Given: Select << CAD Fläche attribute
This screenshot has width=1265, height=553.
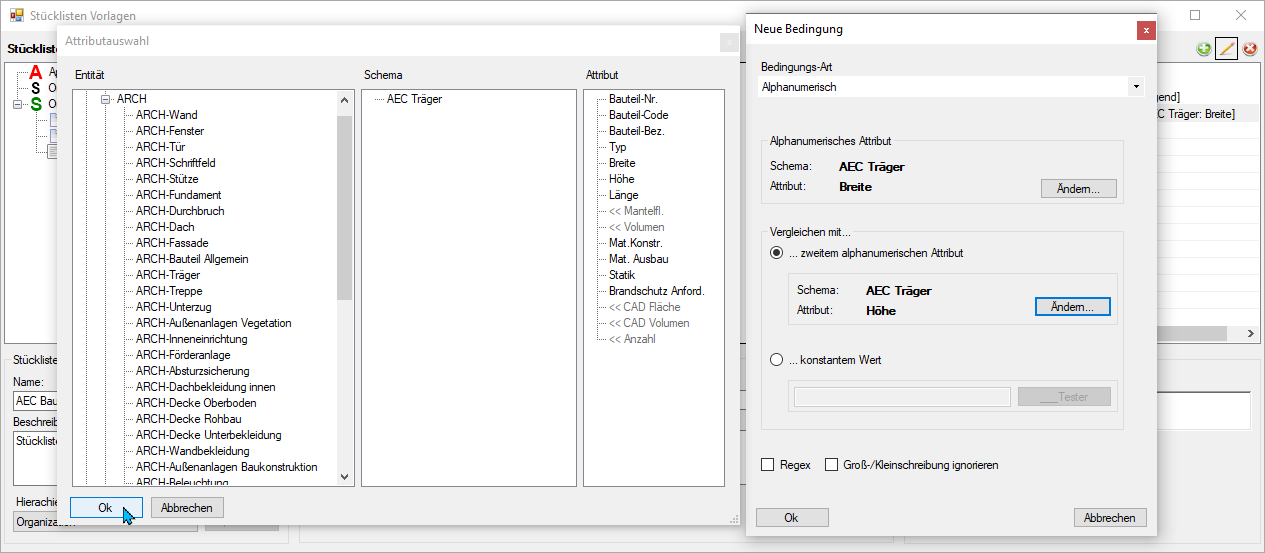Looking at the screenshot, I should point(645,307).
